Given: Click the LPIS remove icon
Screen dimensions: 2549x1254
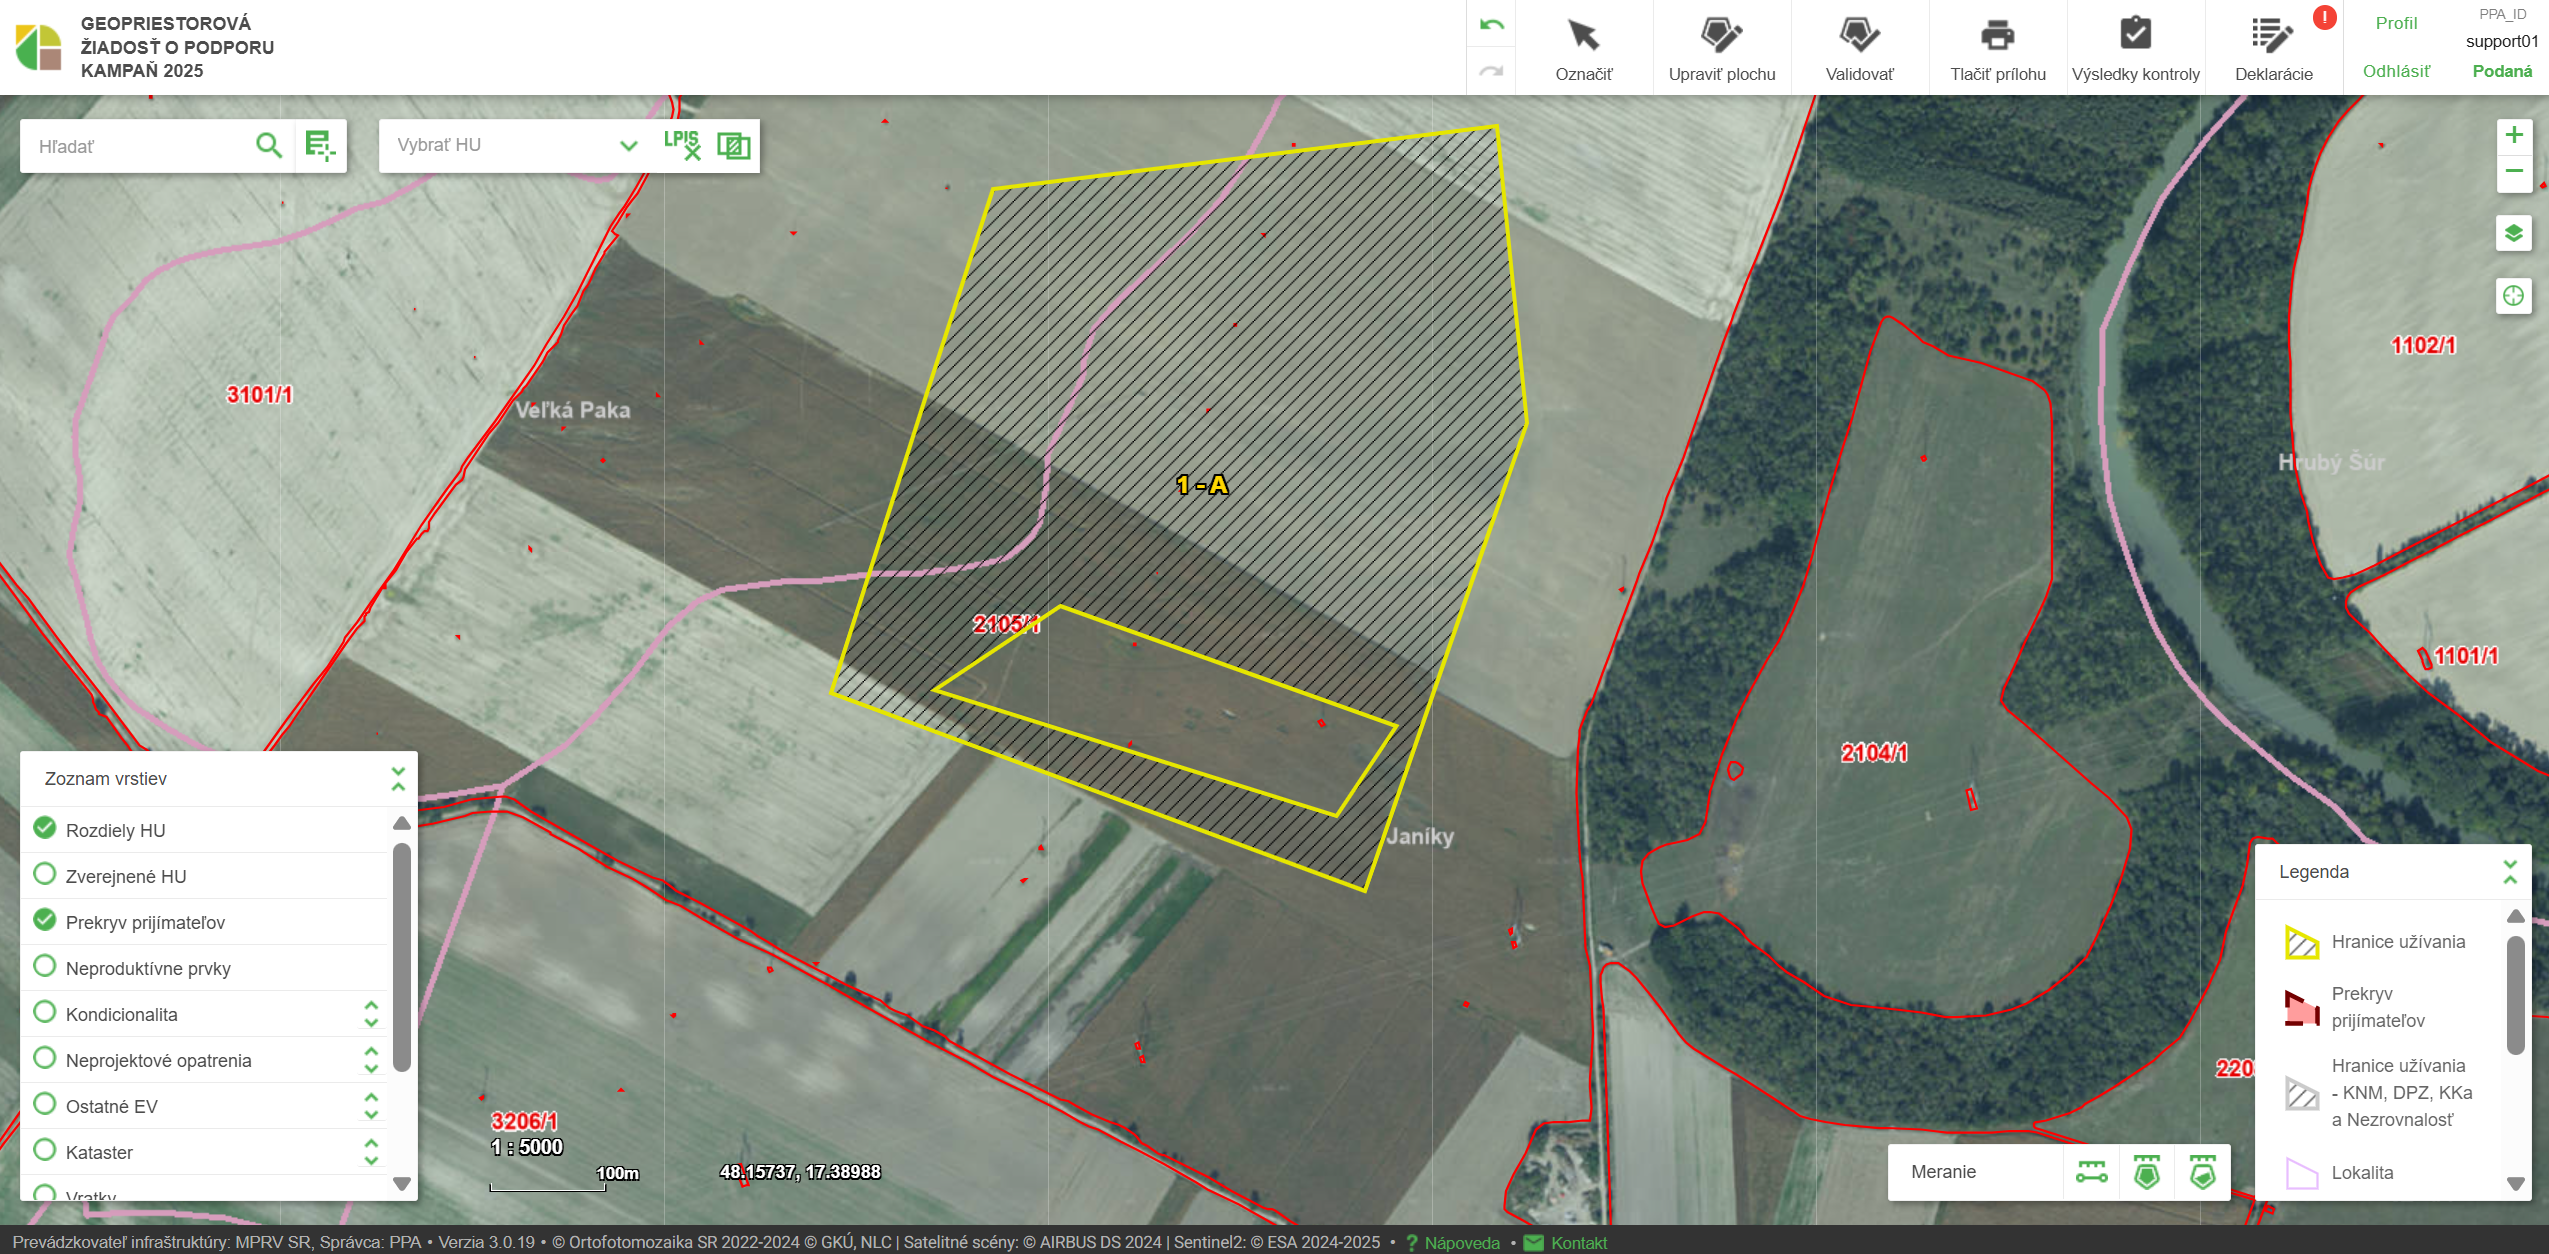Looking at the screenshot, I should pyautogui.click(x=682, y=146).
